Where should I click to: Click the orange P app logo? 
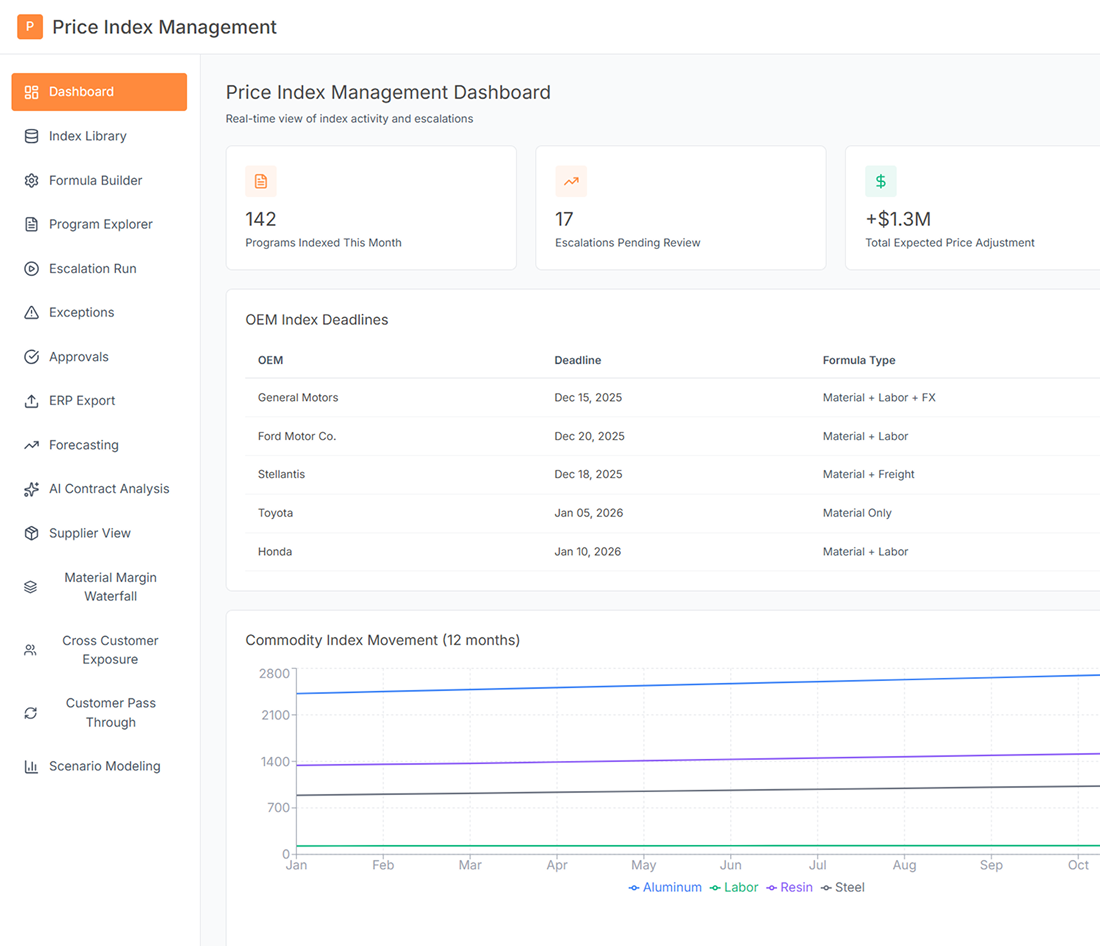pyautogui.click(x=29, y=27)
